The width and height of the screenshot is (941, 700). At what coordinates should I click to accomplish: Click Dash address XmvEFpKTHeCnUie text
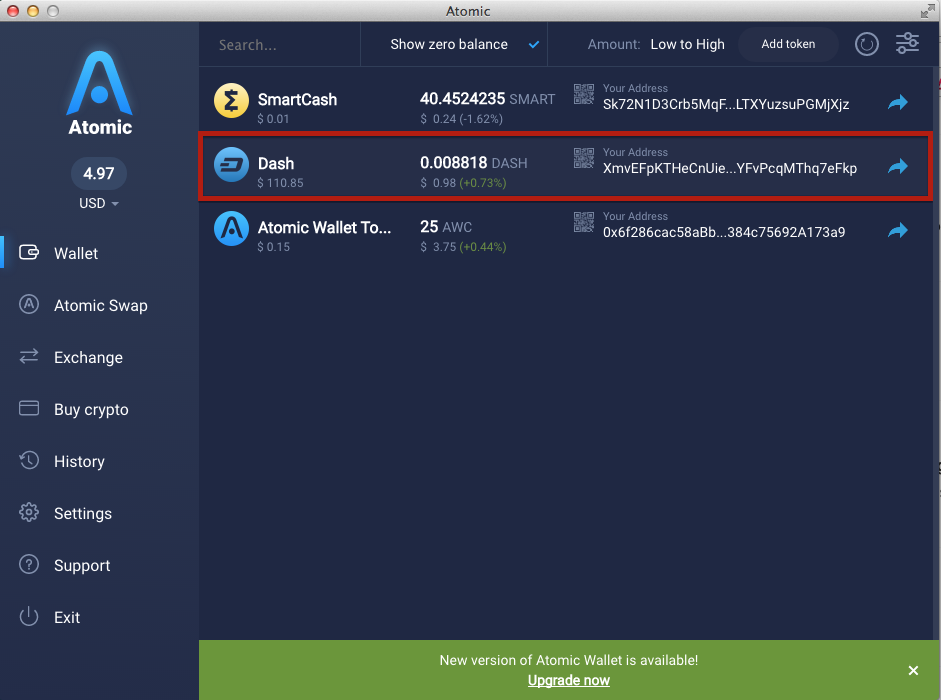point(730,168)
